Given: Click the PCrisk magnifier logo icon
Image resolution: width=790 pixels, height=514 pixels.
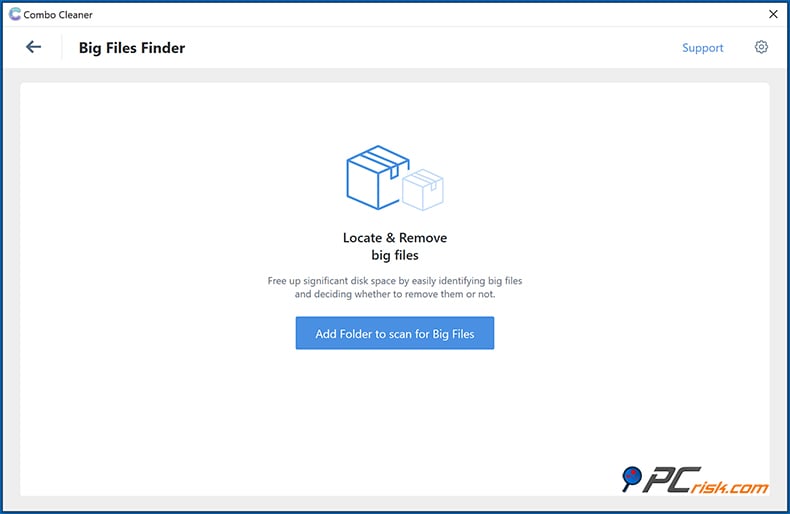Looking at the screenshot, I should [x=631, y=479].
